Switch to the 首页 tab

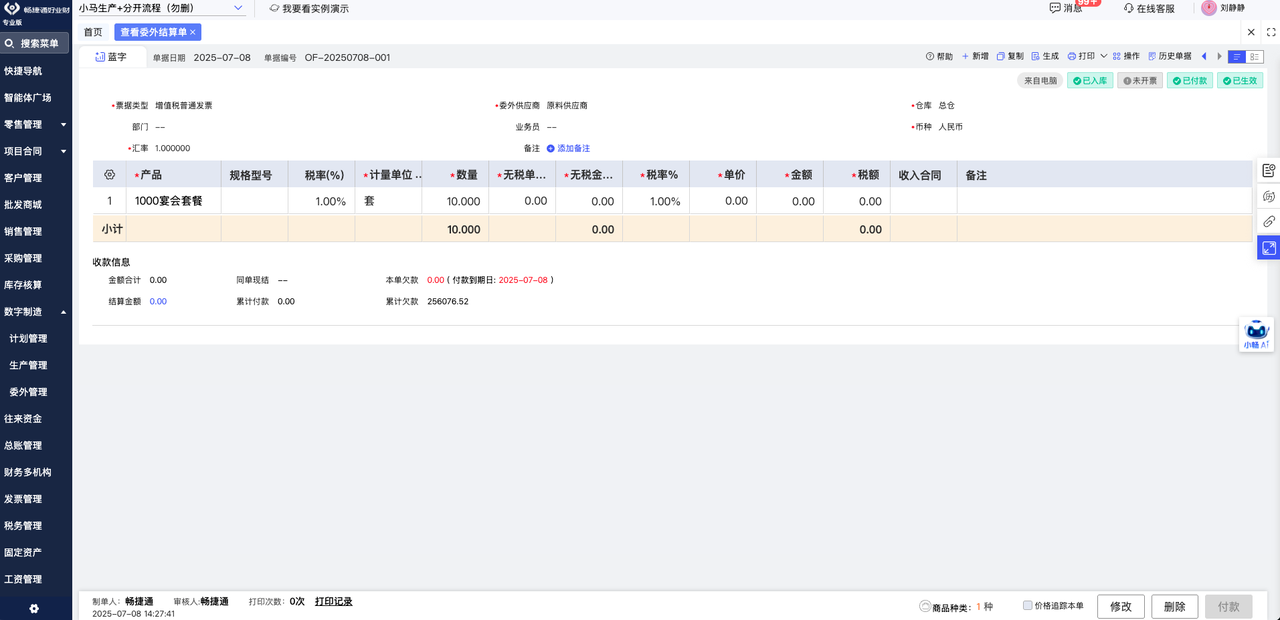click(x=93, y=32)
